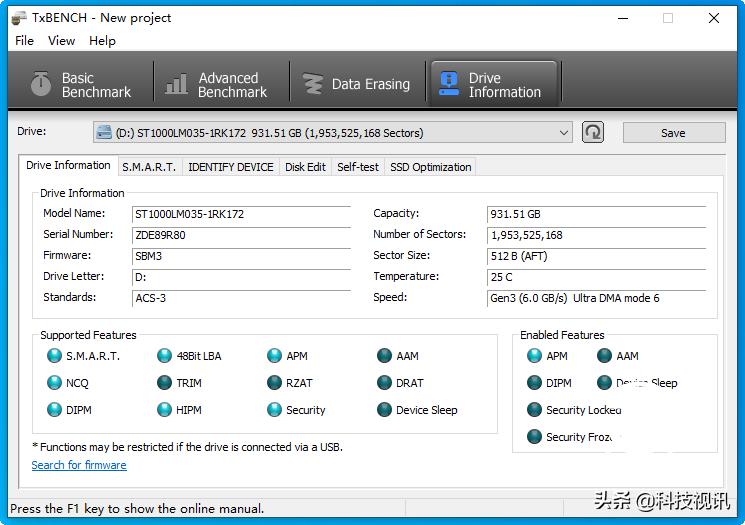
Task: Switch to the SSD Optimization tab
Action: pyautogui.click(x=430, y=167)
